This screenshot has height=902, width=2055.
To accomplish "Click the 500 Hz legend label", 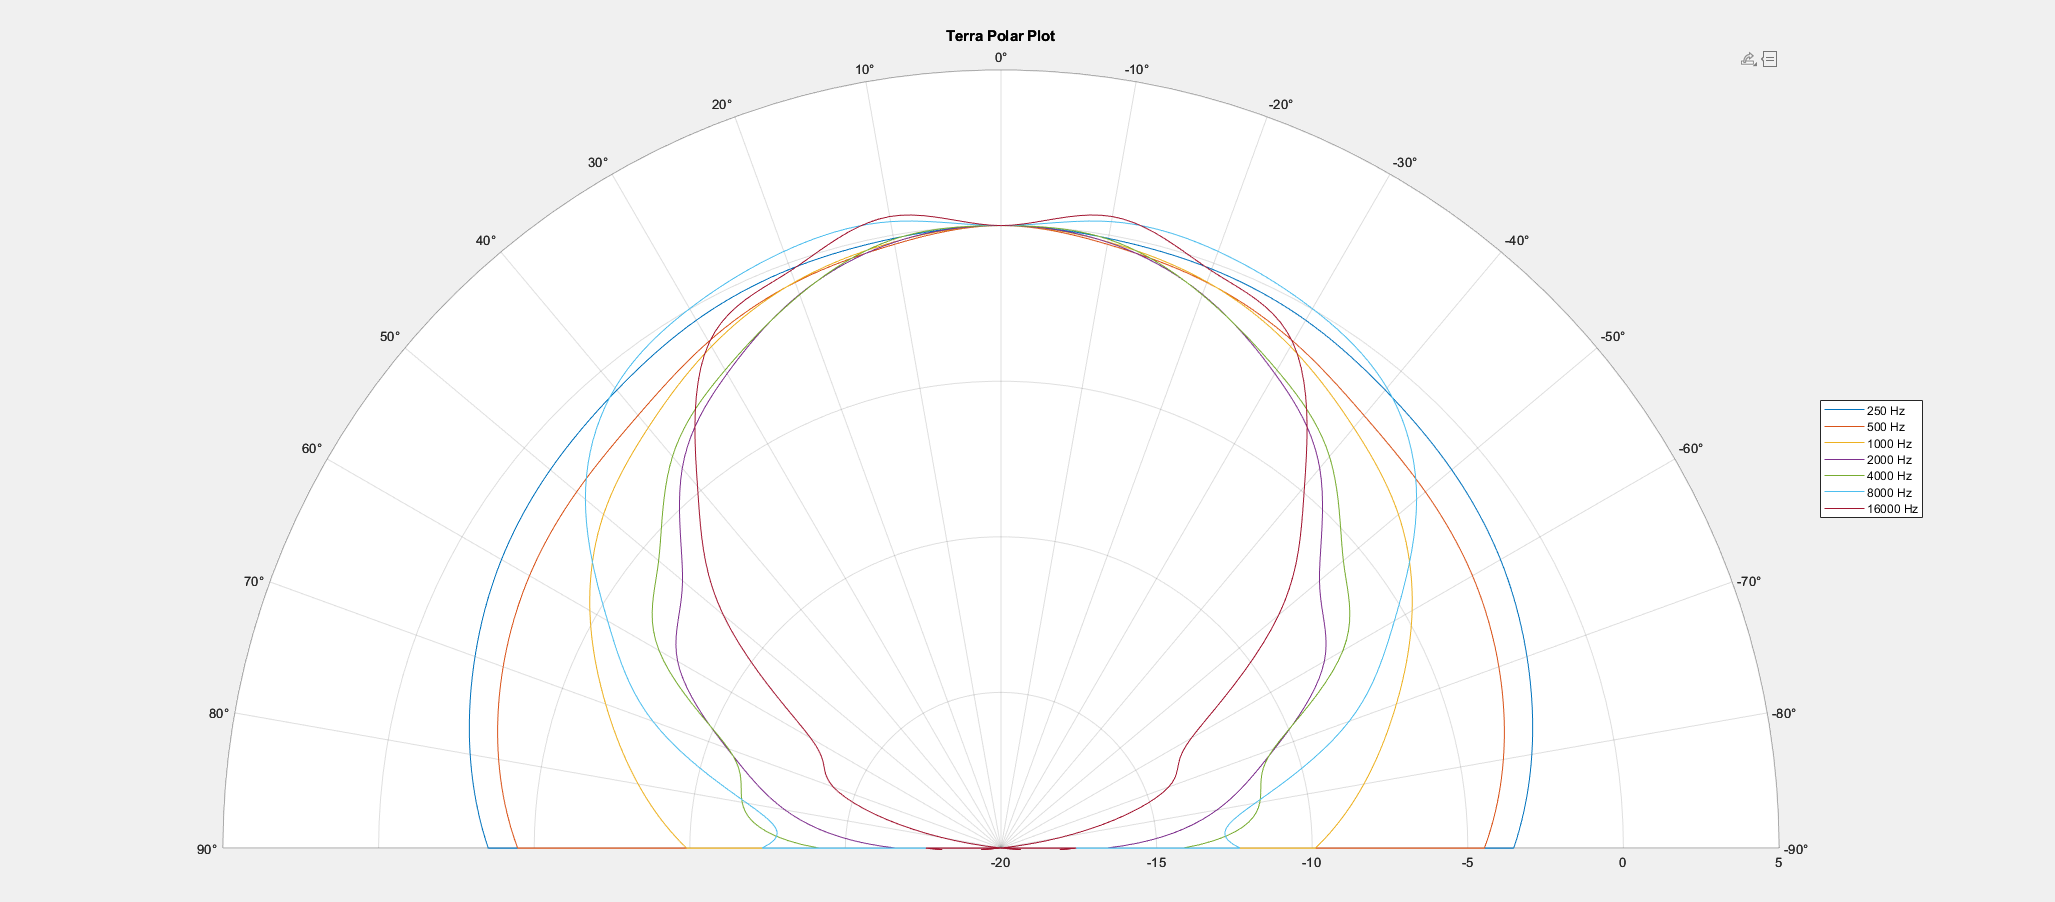I will tap(1885, 427).
